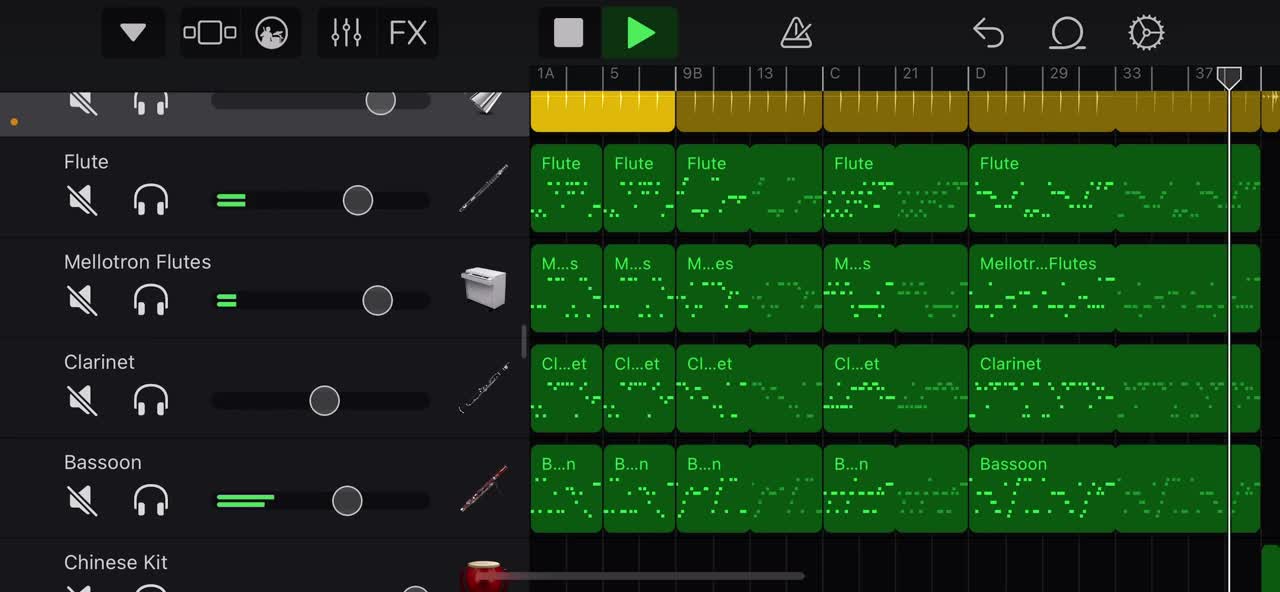
Task: Solo the Bassoon track
Action: pos(151,500)
